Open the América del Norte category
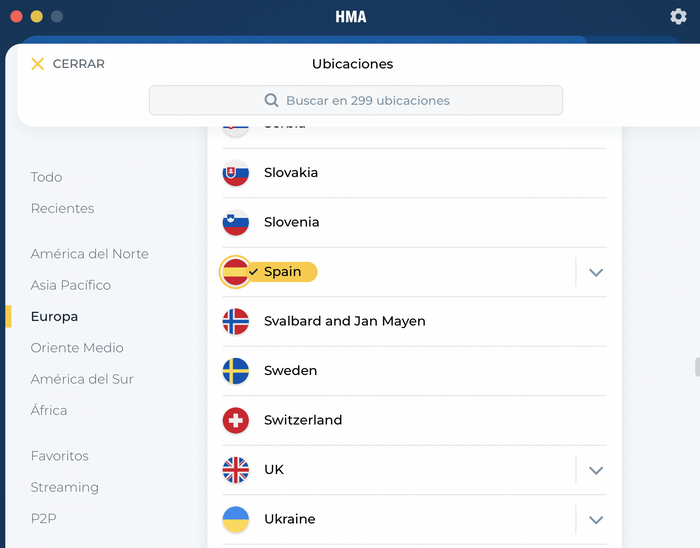 pyautogui.click(x=90, y=254)
